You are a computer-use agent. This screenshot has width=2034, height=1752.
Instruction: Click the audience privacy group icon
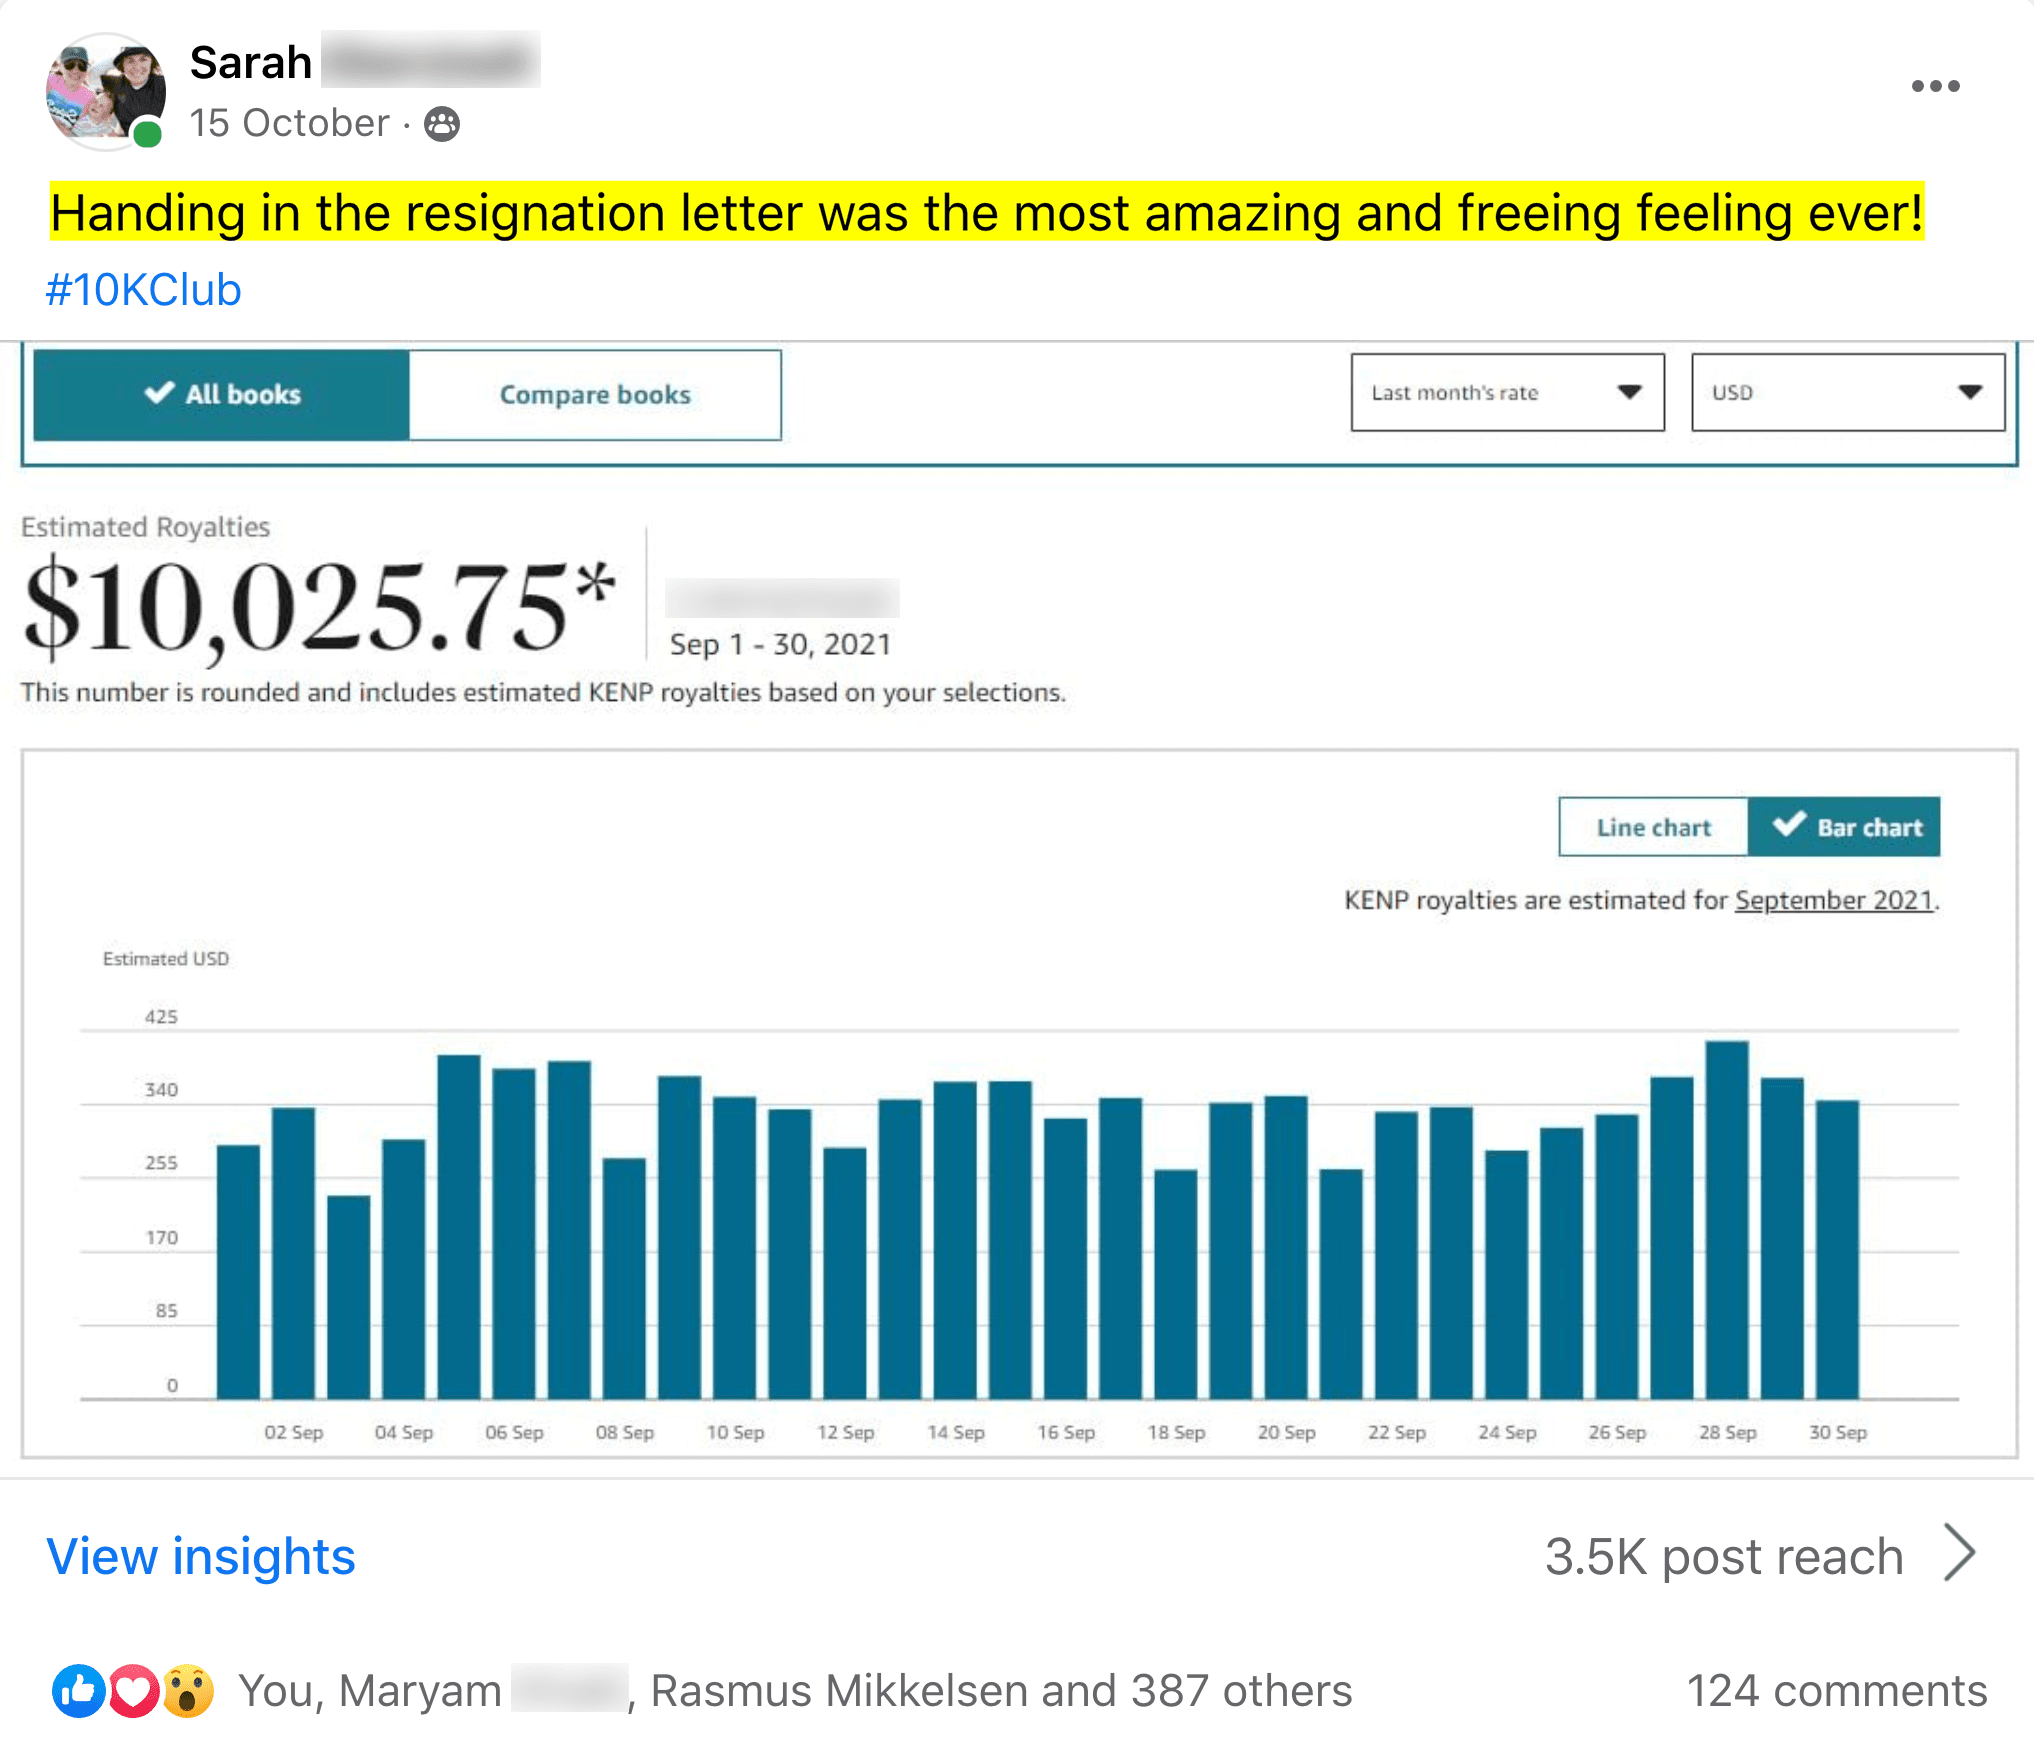click(442, 124)
